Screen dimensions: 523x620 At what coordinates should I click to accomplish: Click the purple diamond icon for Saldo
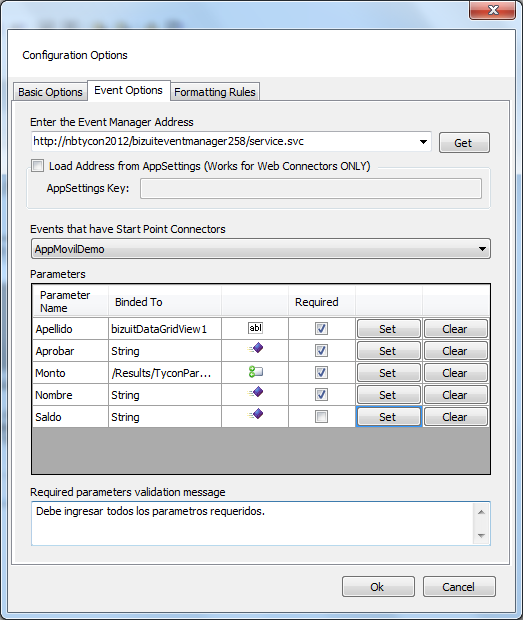pyautogui.click(x=255, y=414)
